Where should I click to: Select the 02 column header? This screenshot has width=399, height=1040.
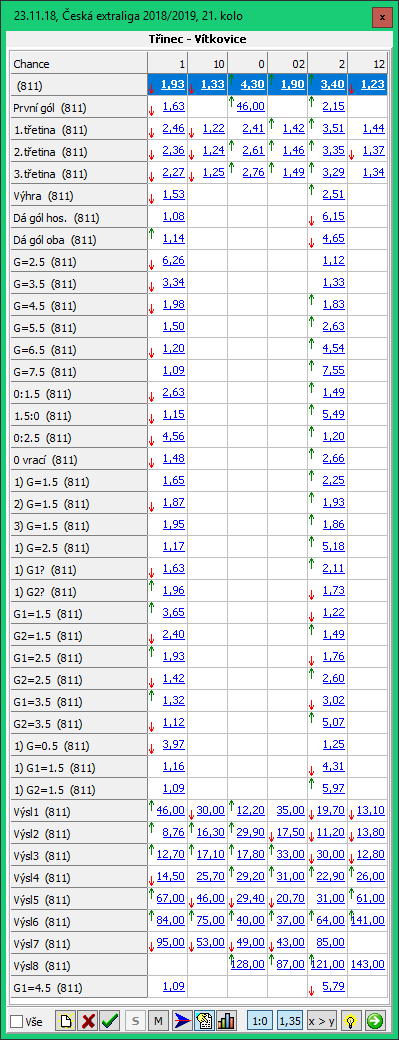[288, 64]
